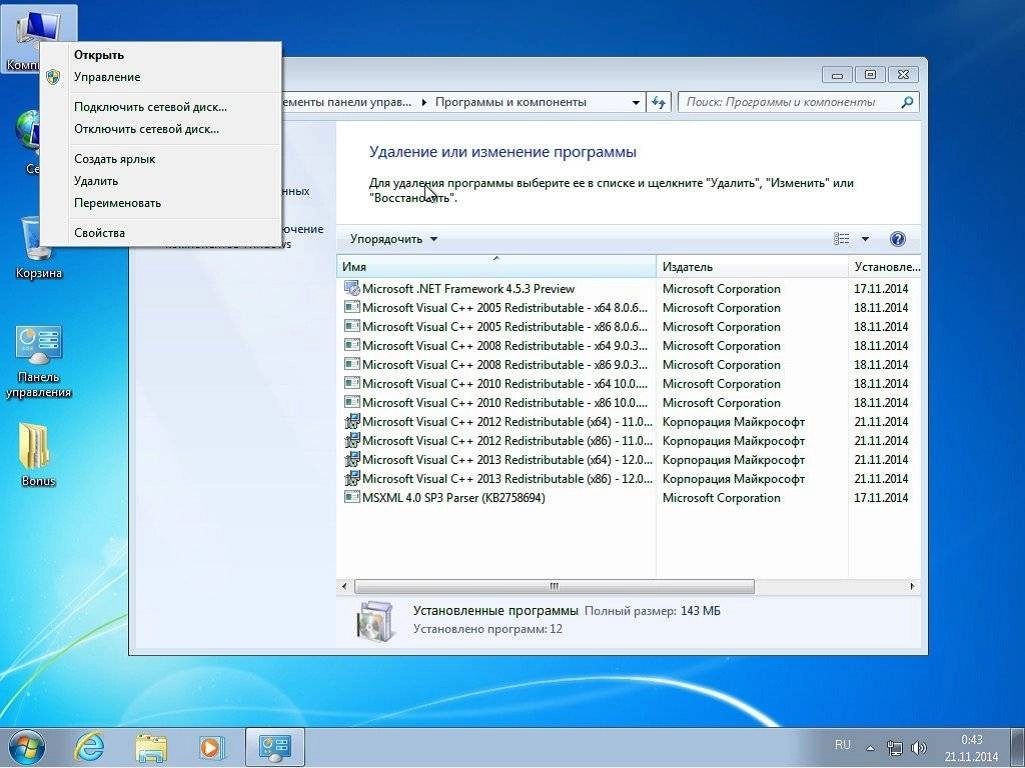Click the volume speaker tray icon
Image resolution: width=1025 pixels, height=768 pixels.
(918, 748)
